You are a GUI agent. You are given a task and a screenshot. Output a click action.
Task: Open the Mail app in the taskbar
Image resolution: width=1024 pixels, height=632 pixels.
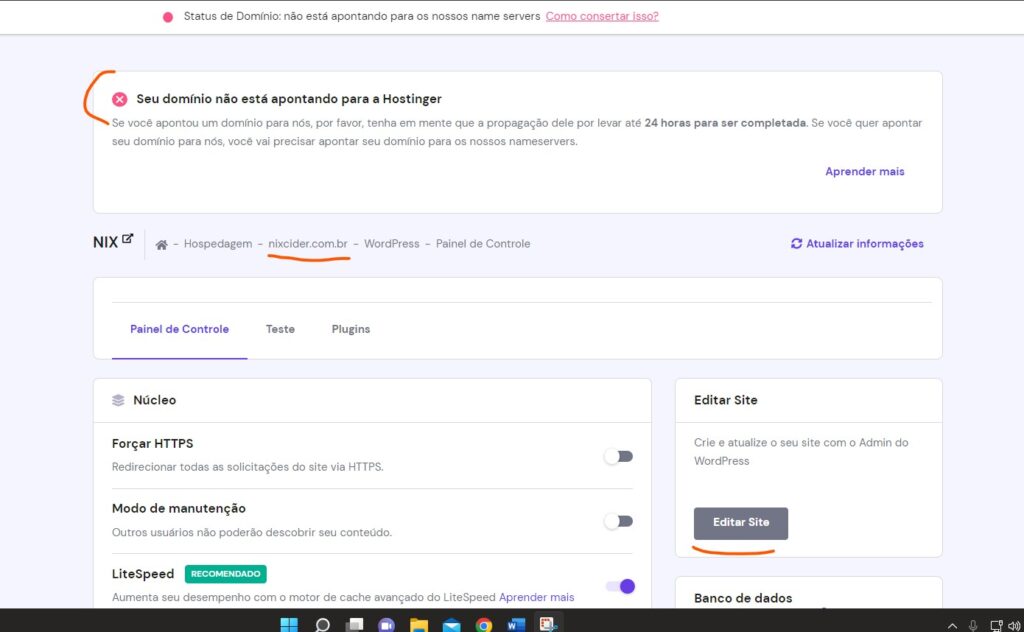[451, 625]
